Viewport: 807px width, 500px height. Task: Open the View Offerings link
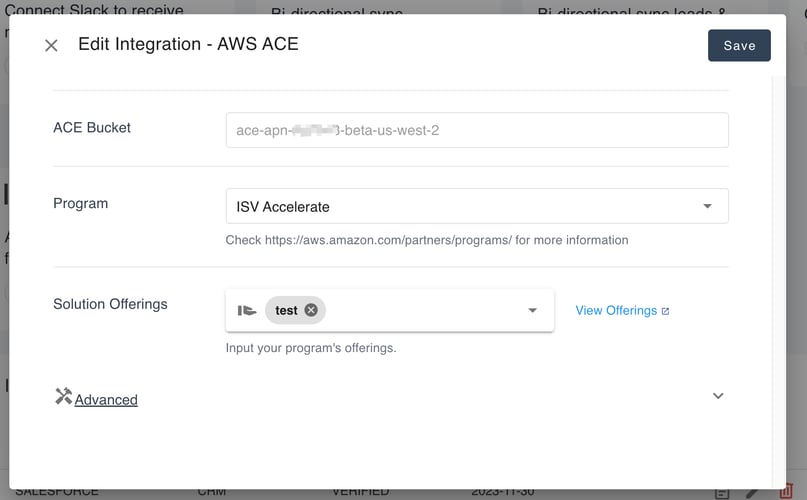pyautogui.click(x=616, y=311)
